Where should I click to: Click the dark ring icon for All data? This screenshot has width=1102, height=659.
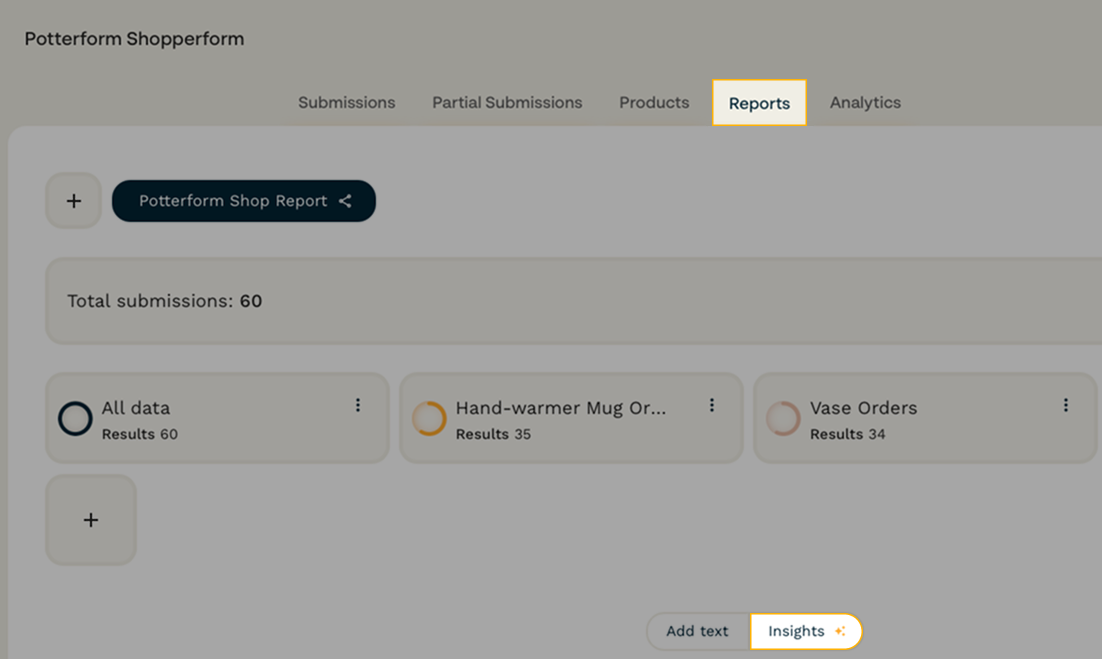(75, 419)
